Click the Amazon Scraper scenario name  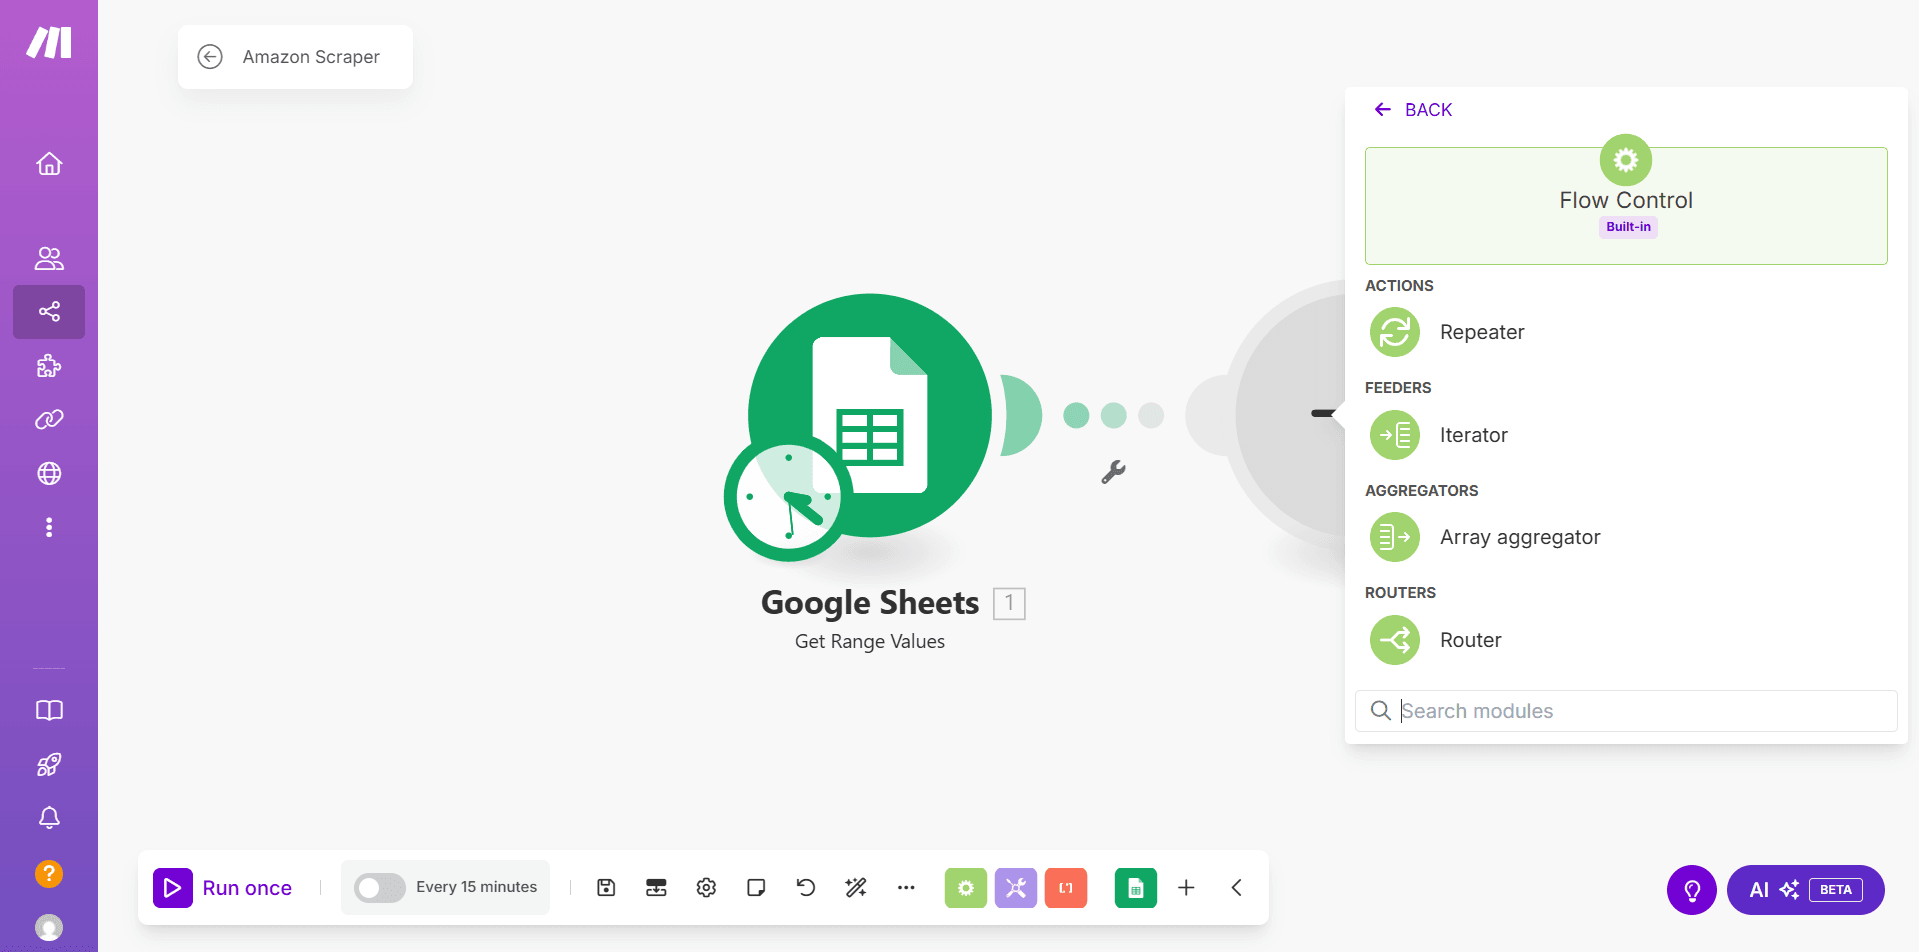tap(311, 57)
